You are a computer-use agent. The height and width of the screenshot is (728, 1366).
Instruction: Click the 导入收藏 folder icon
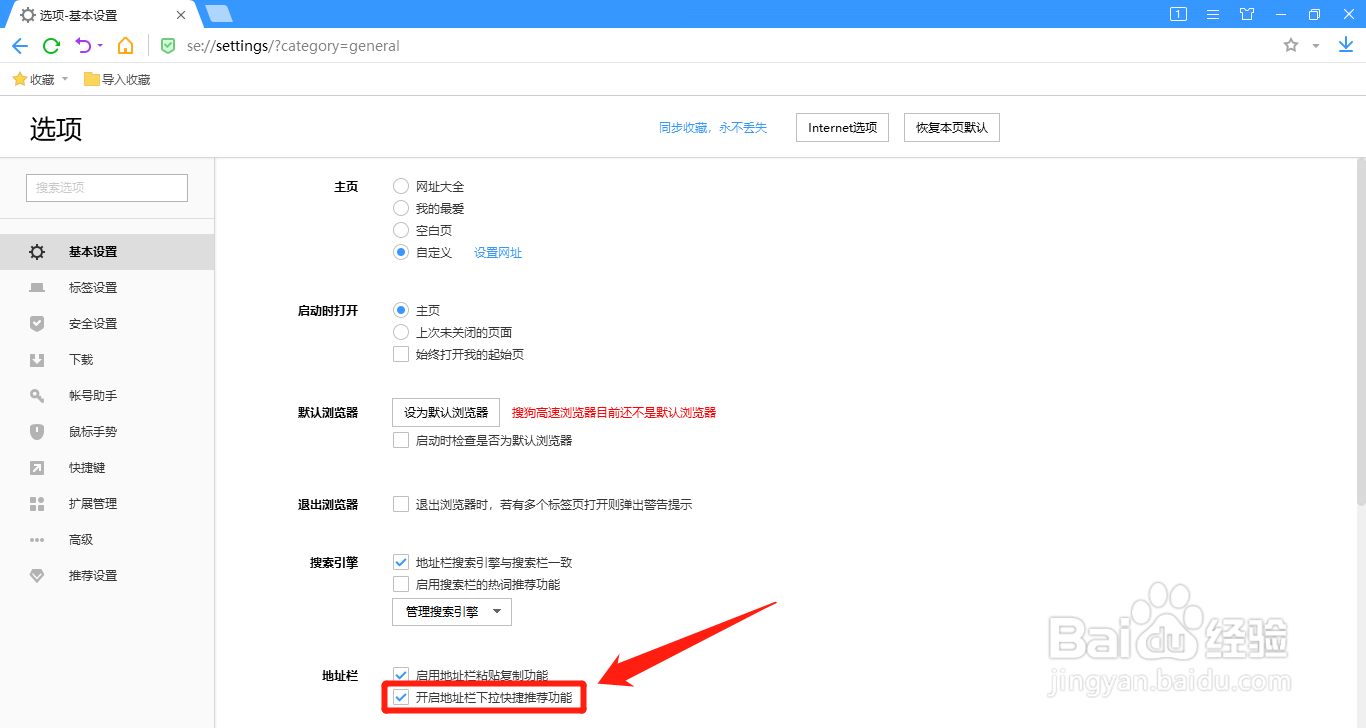pos(89,78)
